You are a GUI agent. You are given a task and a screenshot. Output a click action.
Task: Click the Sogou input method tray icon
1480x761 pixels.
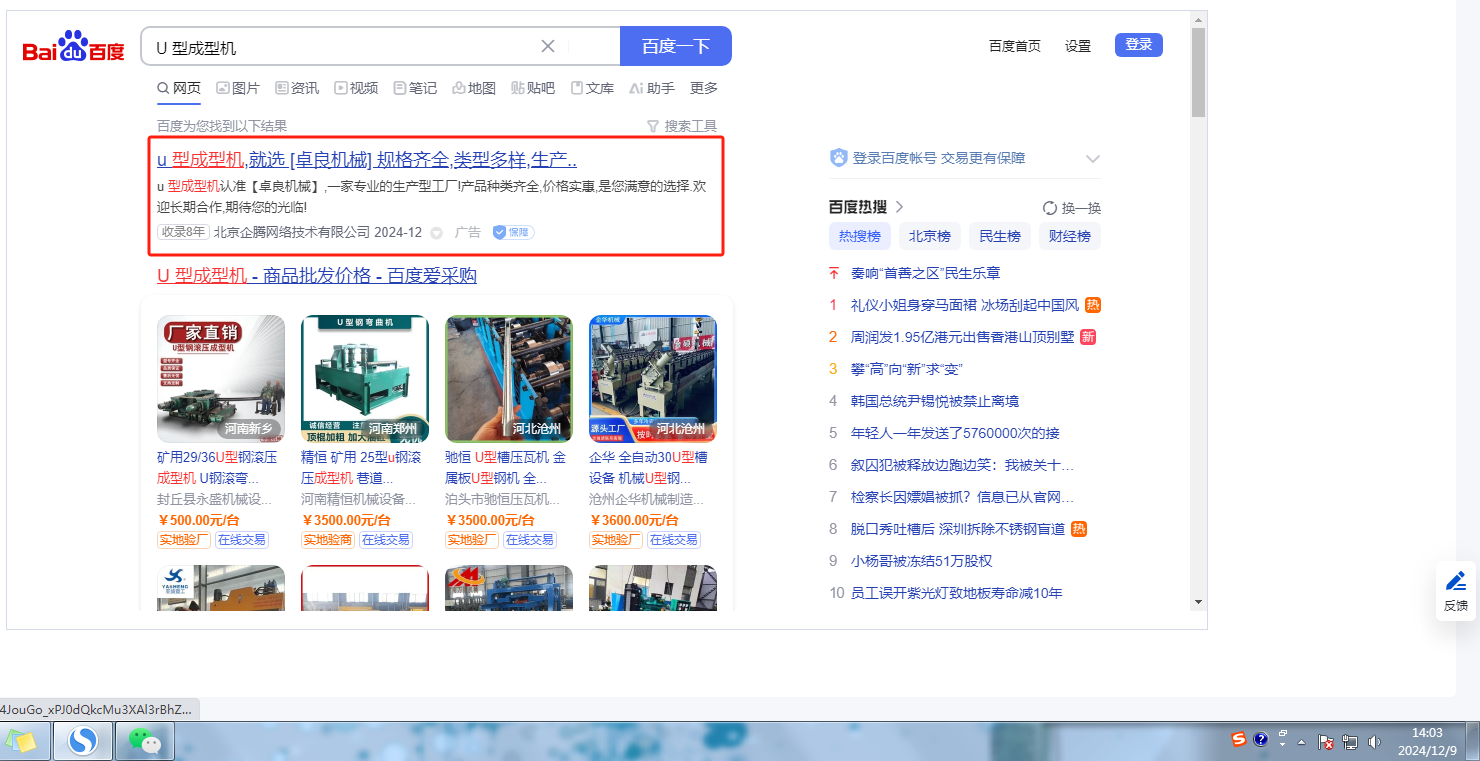click(x=1239, y=740)
